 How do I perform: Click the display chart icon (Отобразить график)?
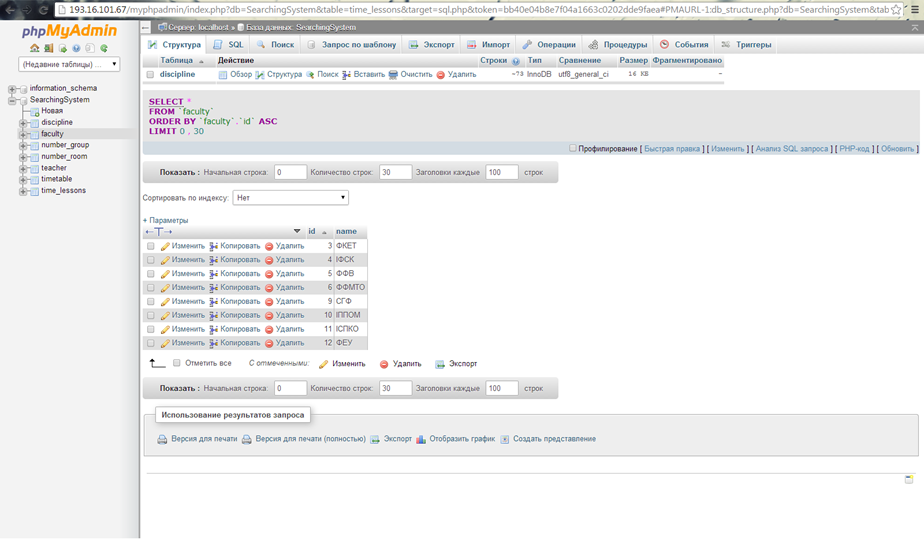[x=421, y=439]
